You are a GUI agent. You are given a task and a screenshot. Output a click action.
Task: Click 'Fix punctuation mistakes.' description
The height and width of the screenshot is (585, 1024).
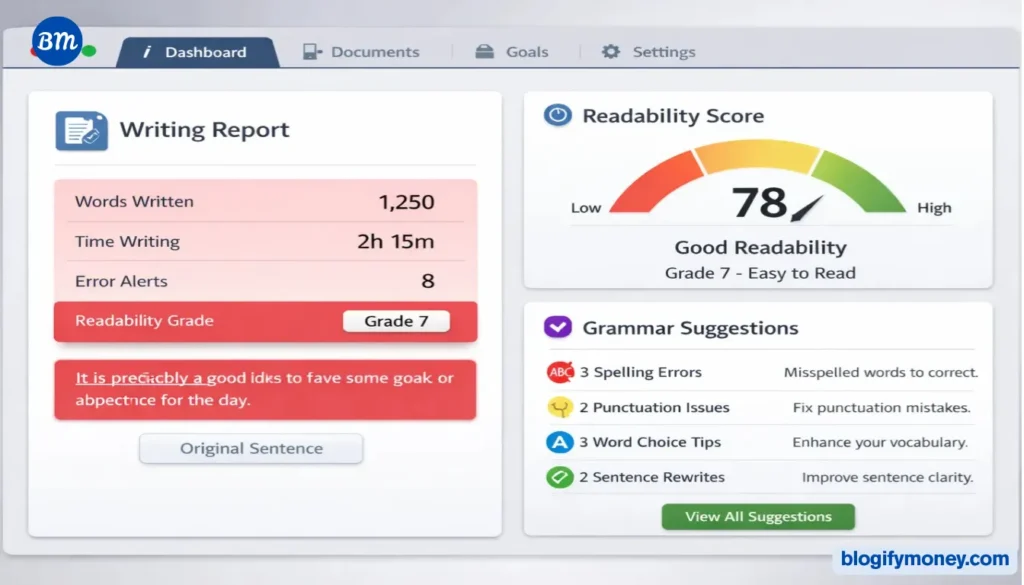point(882,407)
